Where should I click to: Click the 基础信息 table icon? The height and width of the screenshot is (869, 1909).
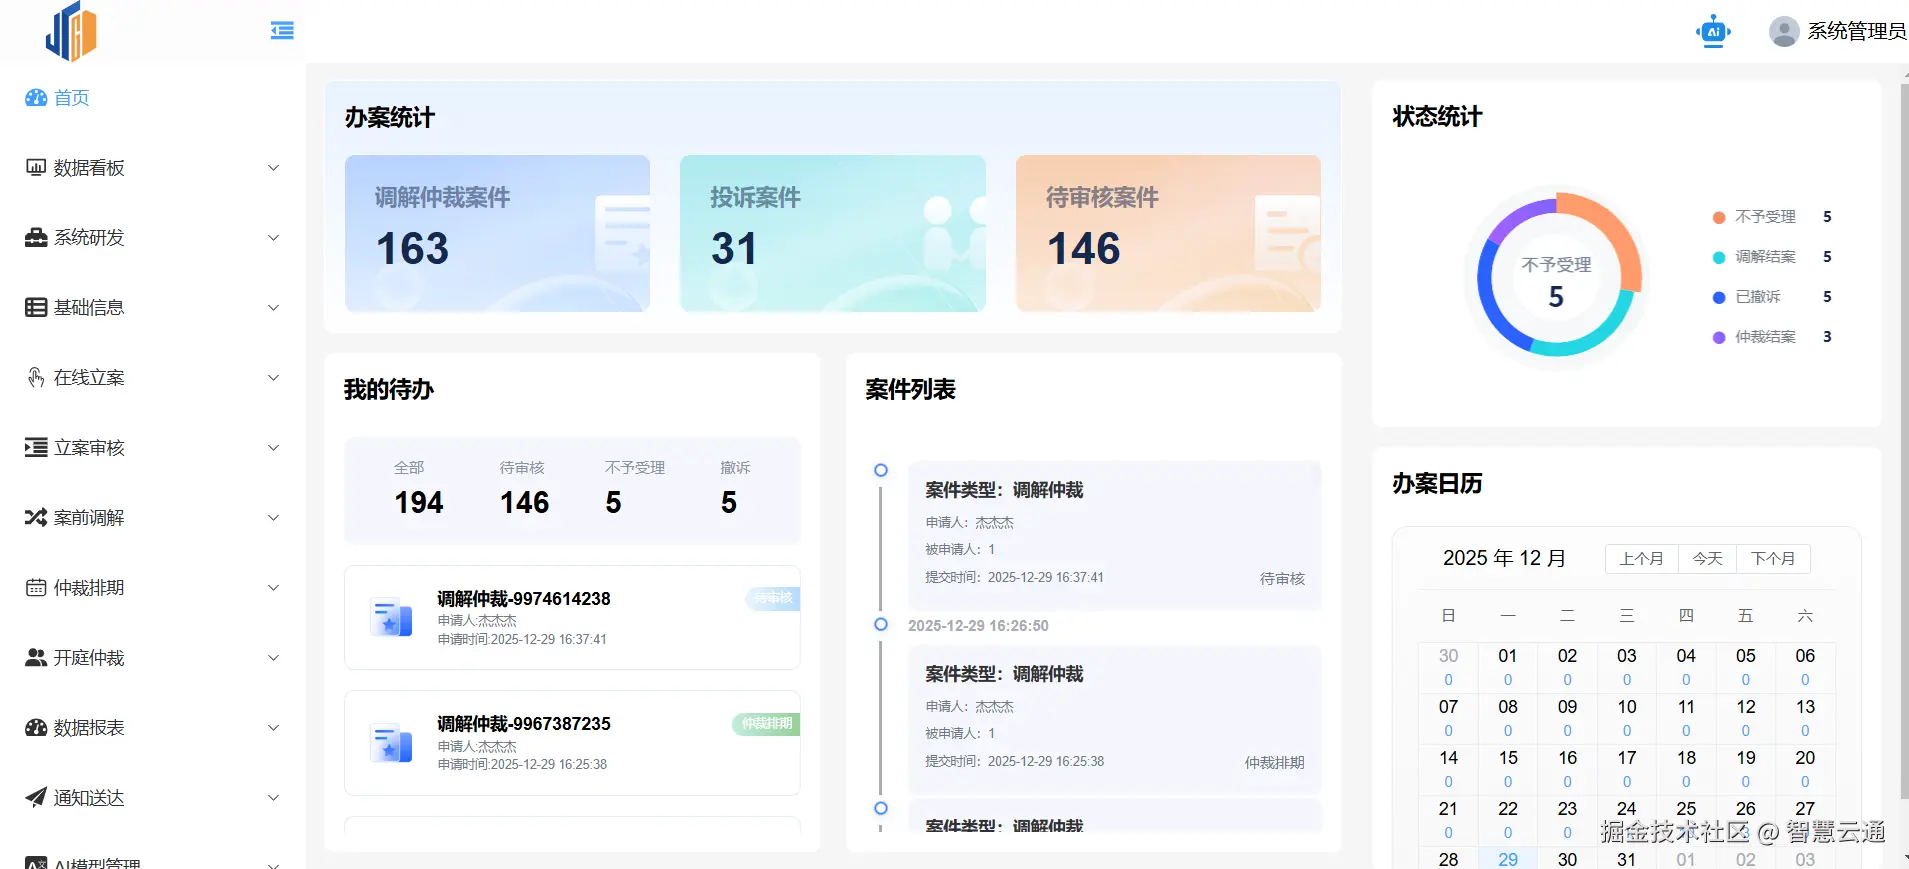(x=36, y=308)
